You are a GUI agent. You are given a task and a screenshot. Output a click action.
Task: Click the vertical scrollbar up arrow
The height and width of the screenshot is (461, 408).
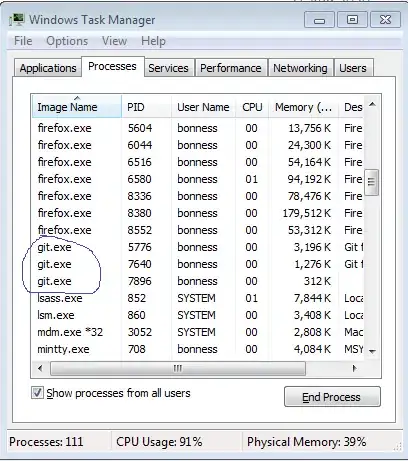pos(372,104)
